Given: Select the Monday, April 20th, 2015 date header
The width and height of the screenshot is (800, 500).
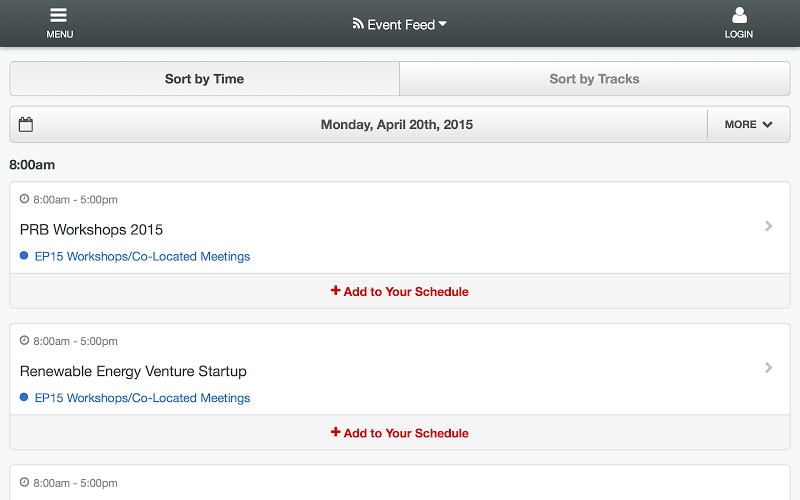Looking at the screenshot, I should click(x=396, y=124).
